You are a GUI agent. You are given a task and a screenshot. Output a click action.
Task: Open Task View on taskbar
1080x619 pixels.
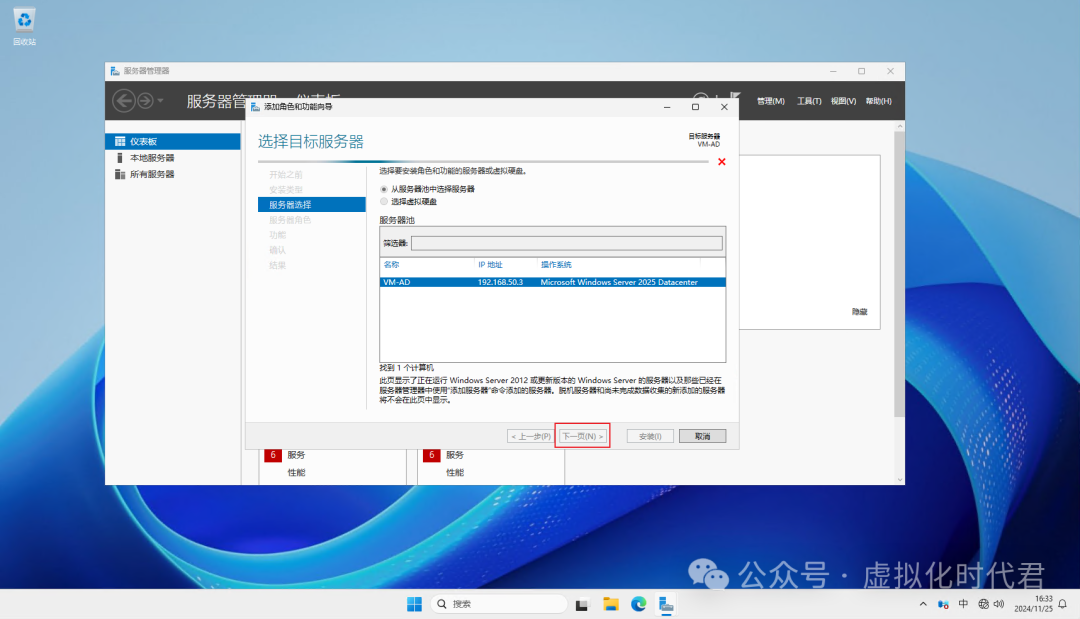click(582, 604)
